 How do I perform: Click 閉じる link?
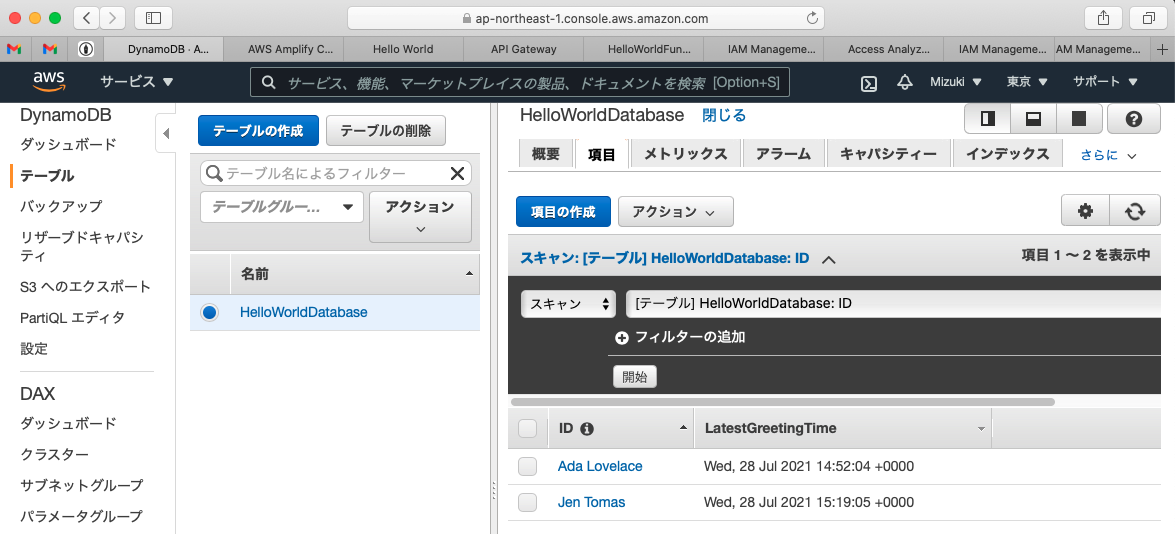(x=724, y=115)
